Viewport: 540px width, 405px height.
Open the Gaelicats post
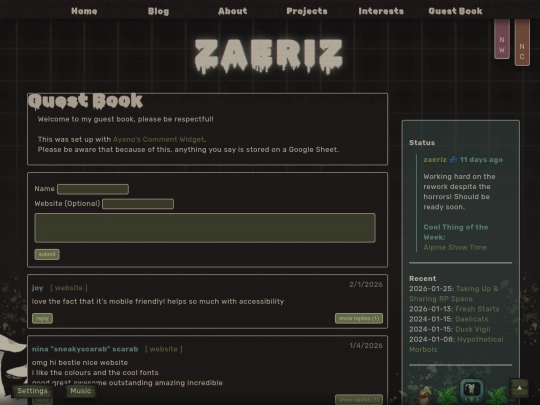[x=471, y=319]
